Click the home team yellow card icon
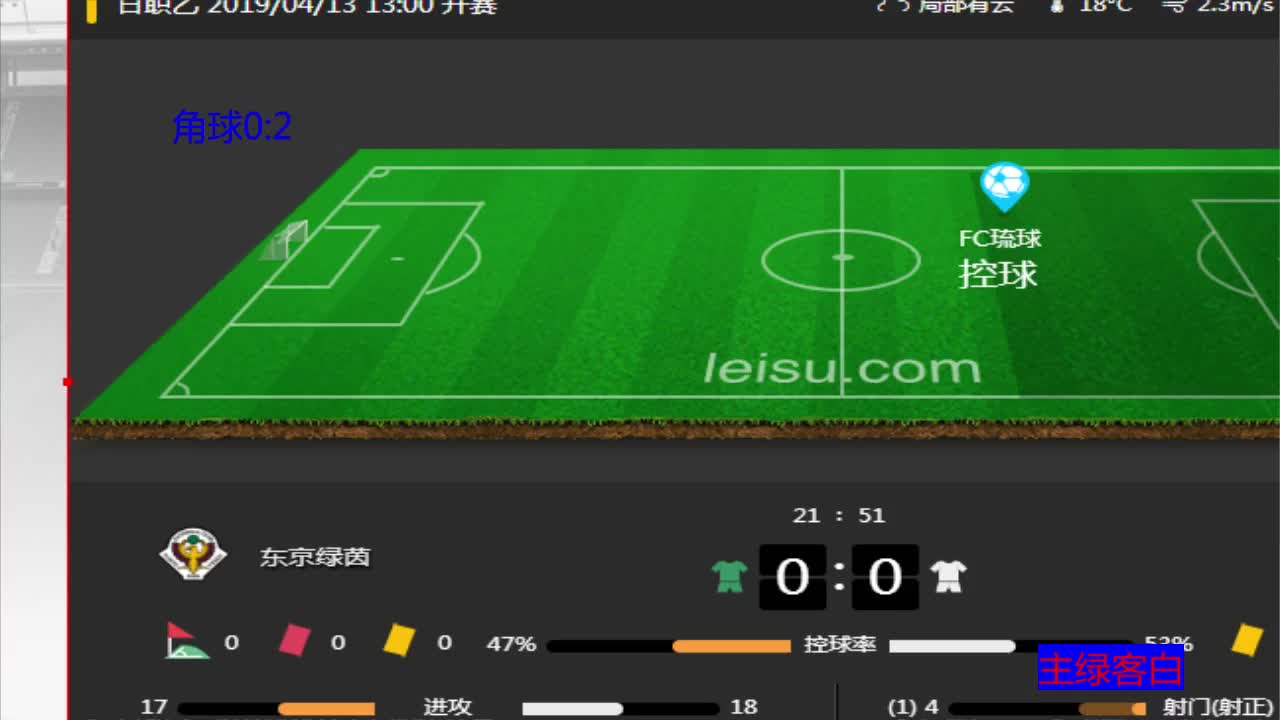The height and width of the screenshot is (720, 1280). click(399, 640)
